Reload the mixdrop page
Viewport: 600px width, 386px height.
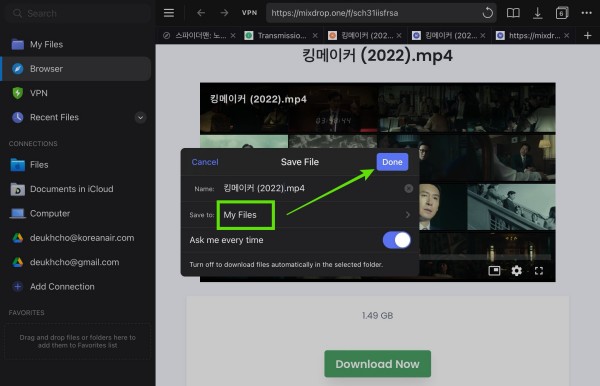pyautogui.click(x=488, y=13)
